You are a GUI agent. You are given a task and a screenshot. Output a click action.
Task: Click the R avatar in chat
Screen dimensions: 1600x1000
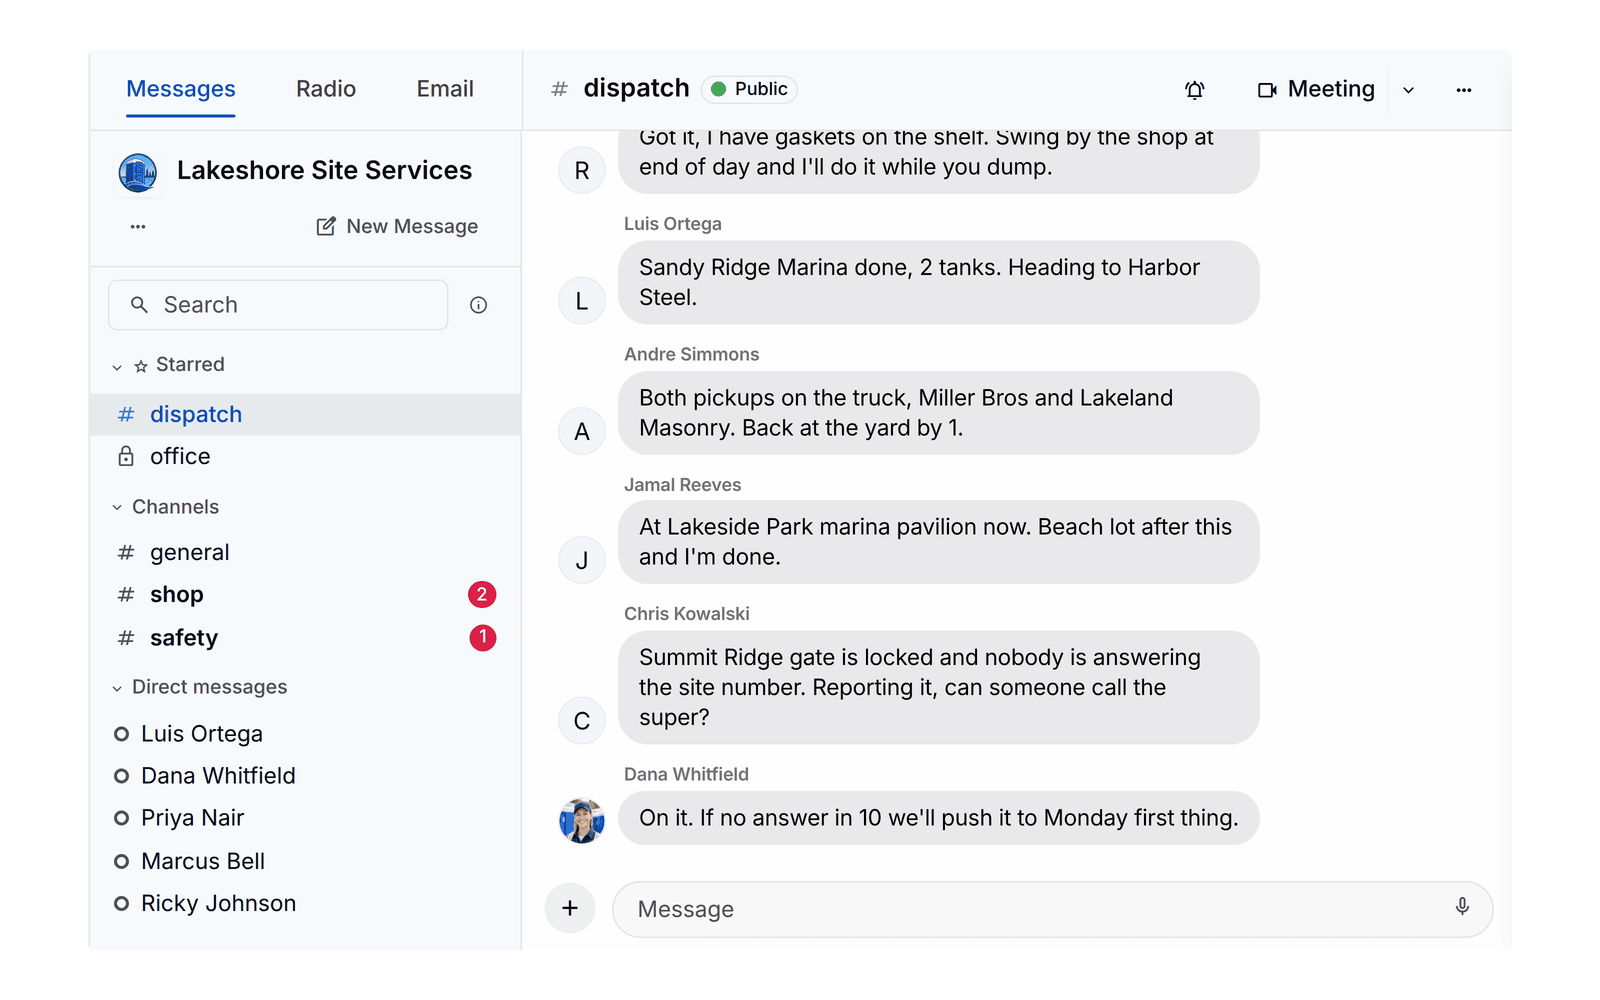[582, 171]
